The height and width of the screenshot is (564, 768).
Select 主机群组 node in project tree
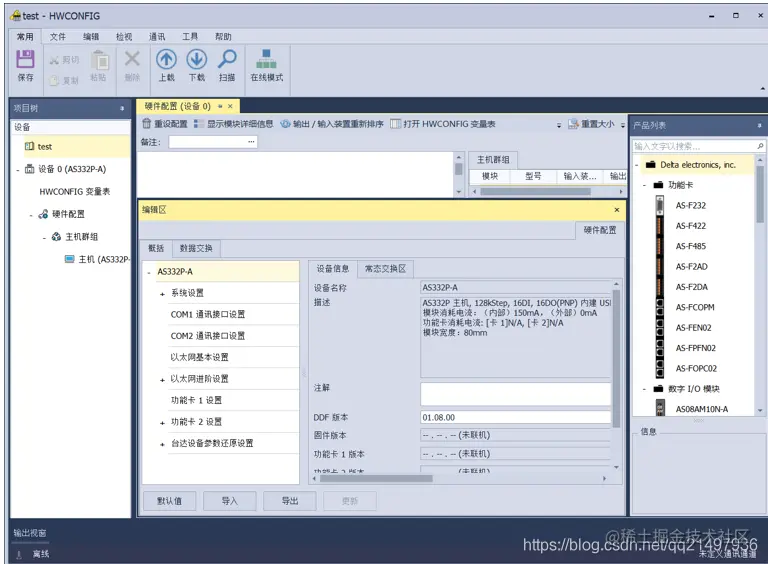pyautogui.click(x=75, y=236)
